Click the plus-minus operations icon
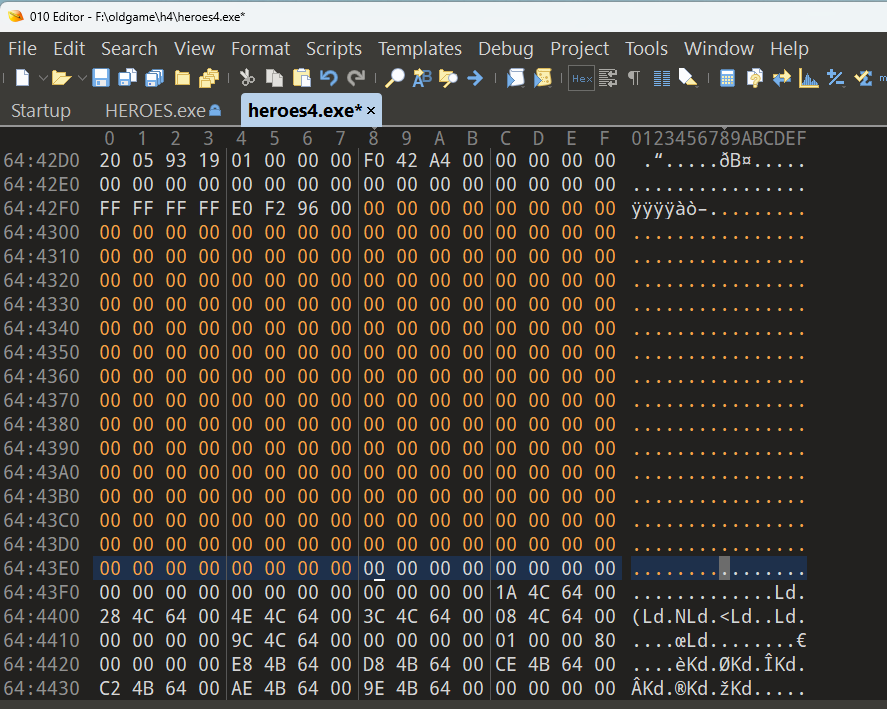 click(x=836, y=78)
